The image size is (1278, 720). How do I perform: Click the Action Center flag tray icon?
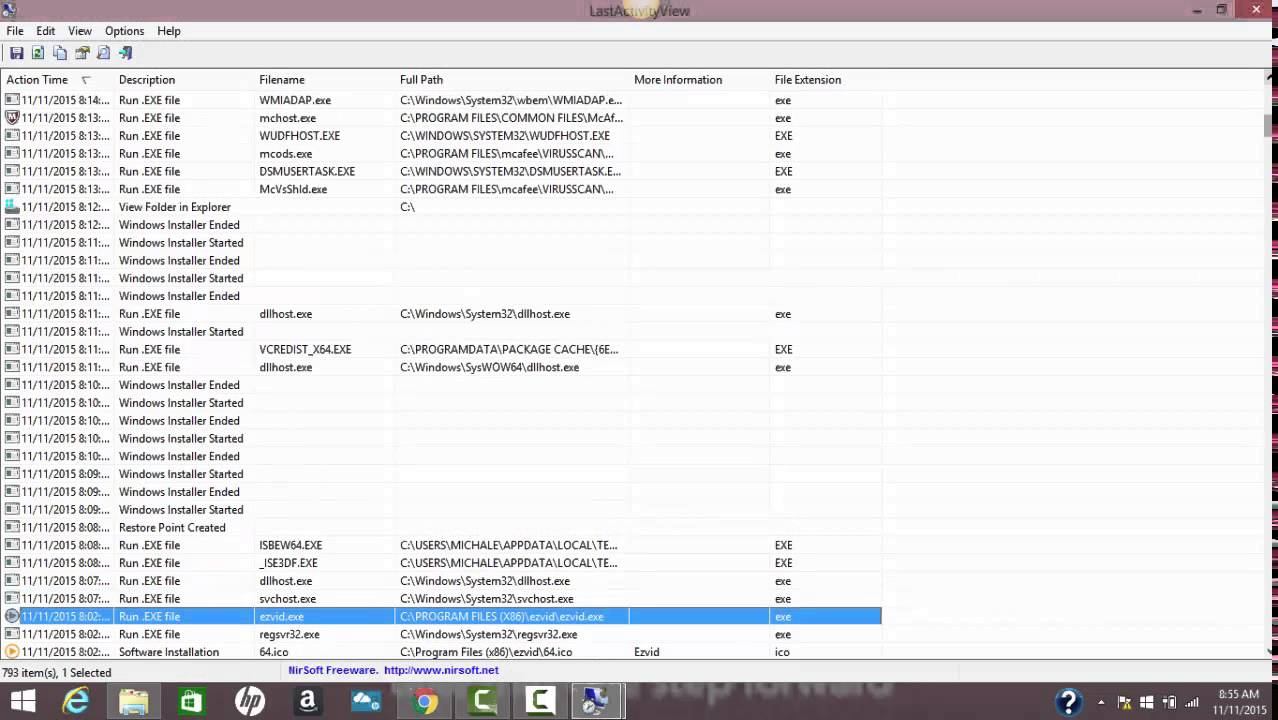pos(1124,702)
